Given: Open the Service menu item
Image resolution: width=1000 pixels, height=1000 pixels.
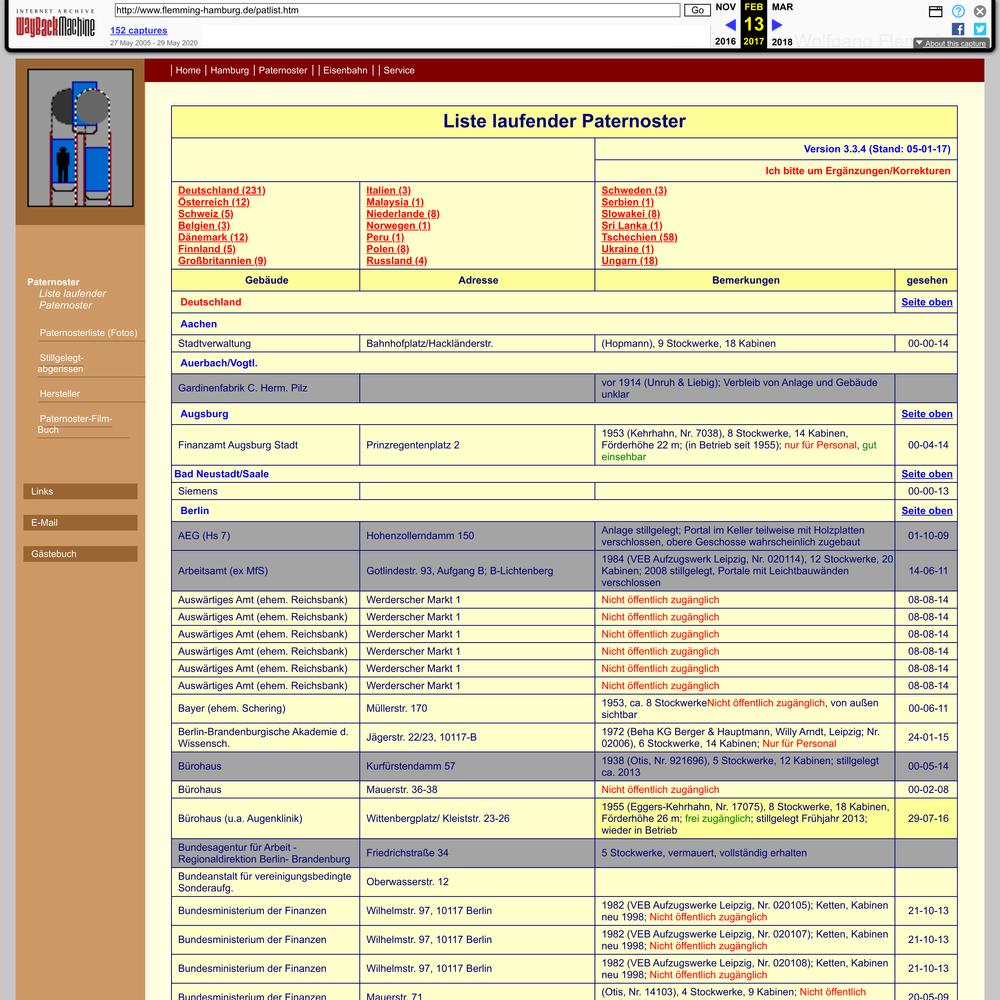Looking at the screenshot, I should [399, 70].
